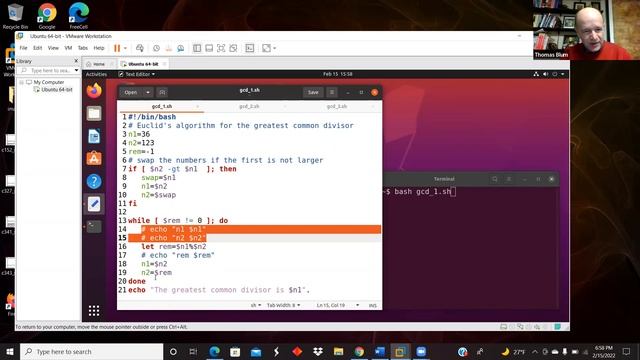Click the Text Editor icon in the dock

(x=94, y=204)
